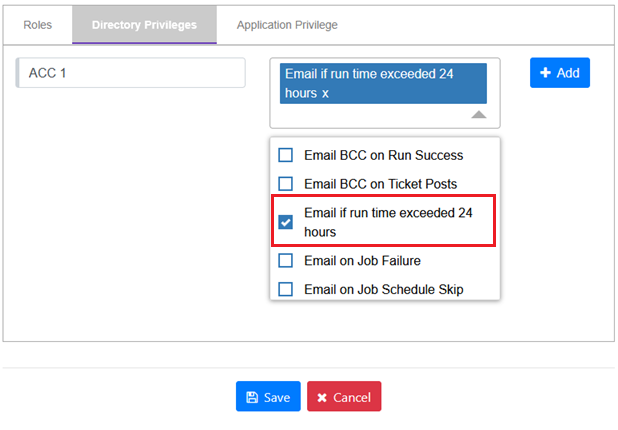Tick the Email on Job Failure checkbox
The image size is (618, 430).
pos(286,261)
